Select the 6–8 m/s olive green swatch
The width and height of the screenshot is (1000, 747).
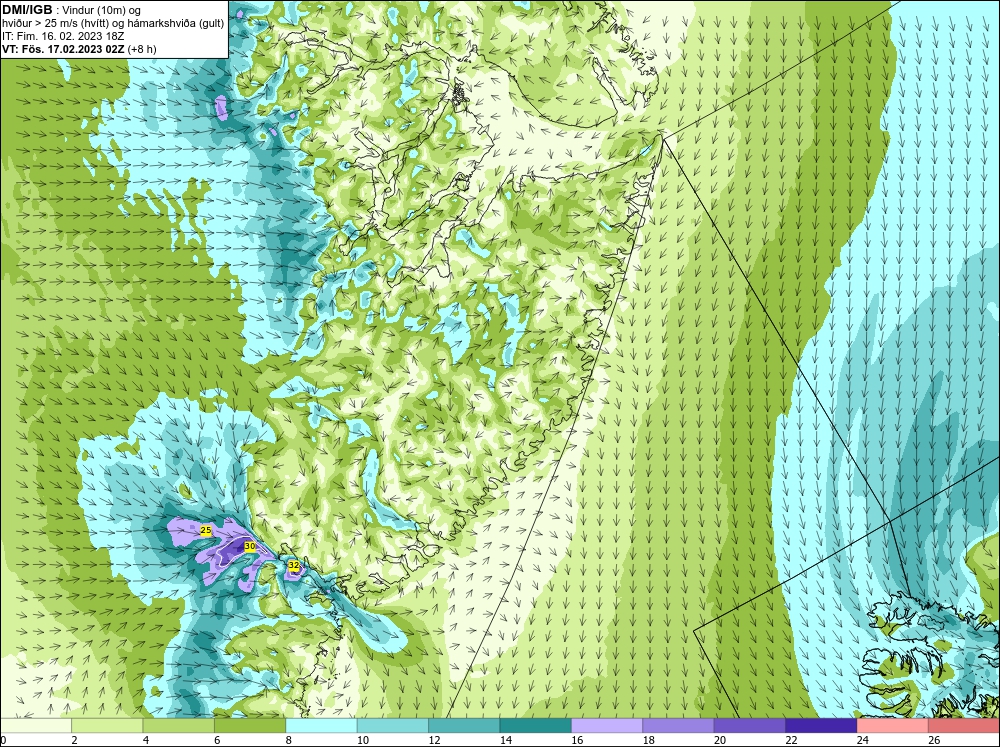250,725
